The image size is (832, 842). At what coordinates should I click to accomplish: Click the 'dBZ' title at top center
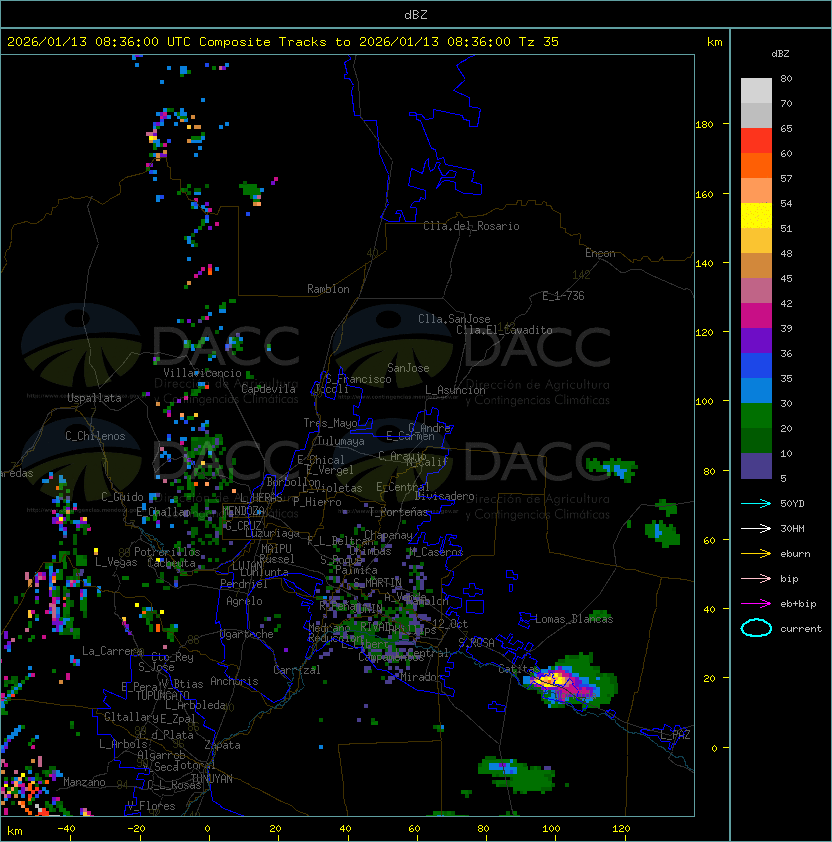pos(416,14)
